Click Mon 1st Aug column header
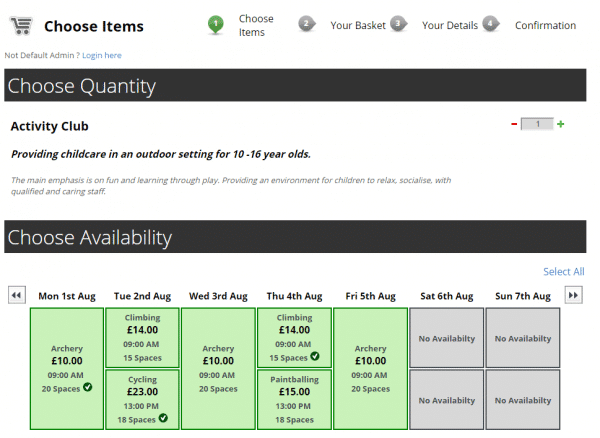600x438 pixels. point(67,296)
